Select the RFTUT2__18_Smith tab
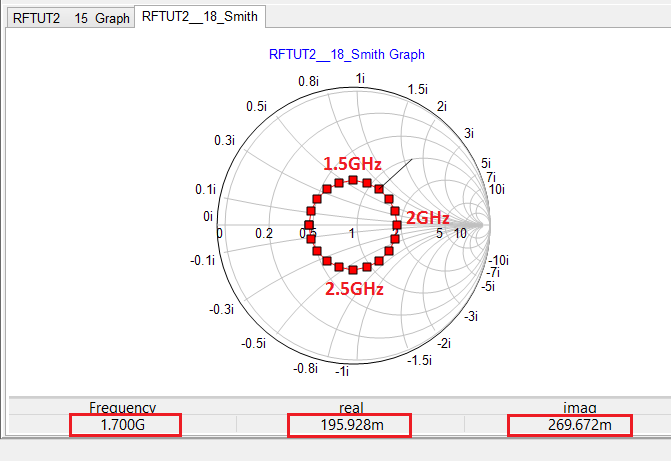This screenshot has width=671, height=461. 202,17
